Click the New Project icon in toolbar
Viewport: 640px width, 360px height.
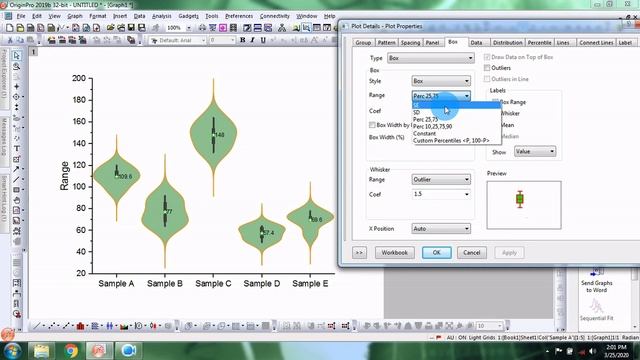tap(9, 28)
